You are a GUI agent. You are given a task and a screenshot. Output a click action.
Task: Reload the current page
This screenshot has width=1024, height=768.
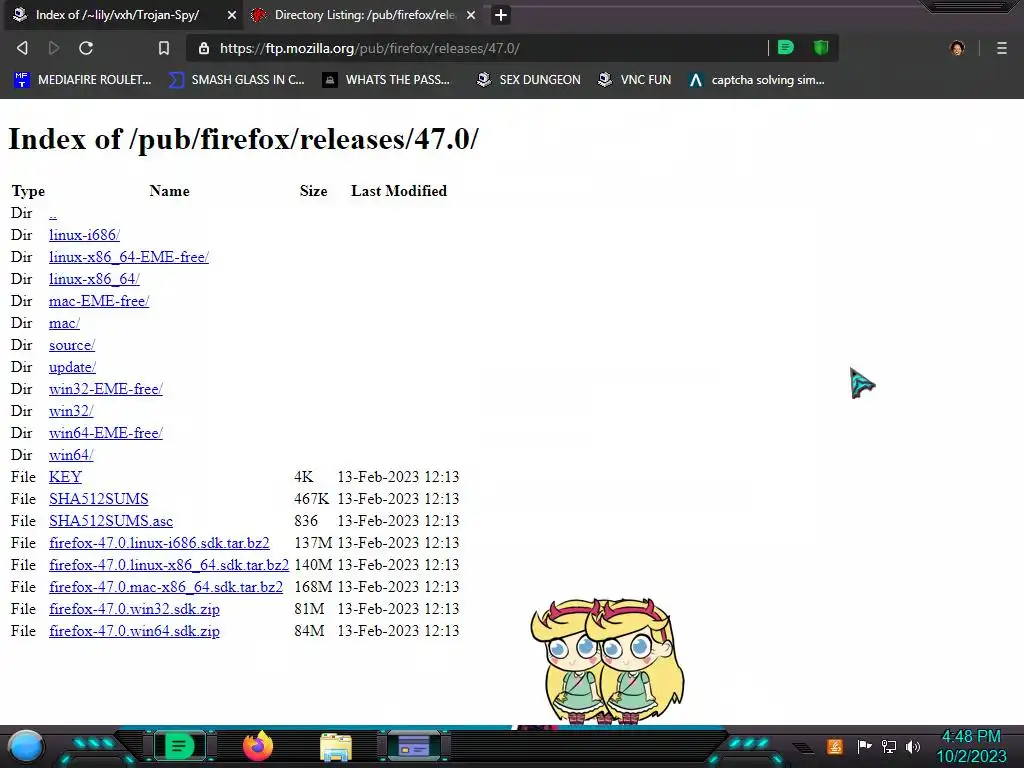click(86, 48)
